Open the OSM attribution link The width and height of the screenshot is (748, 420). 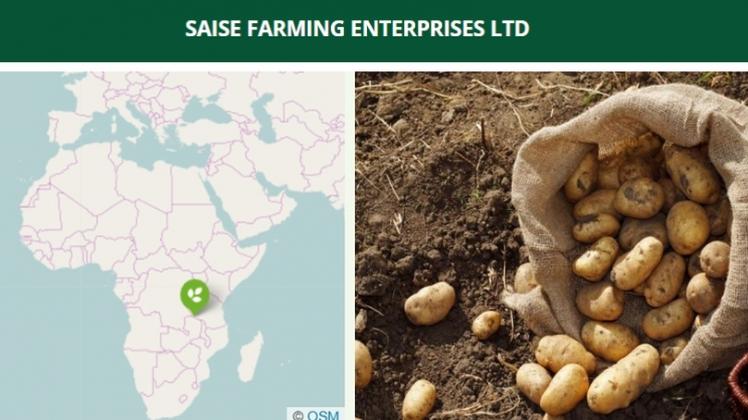click(323, 415)
